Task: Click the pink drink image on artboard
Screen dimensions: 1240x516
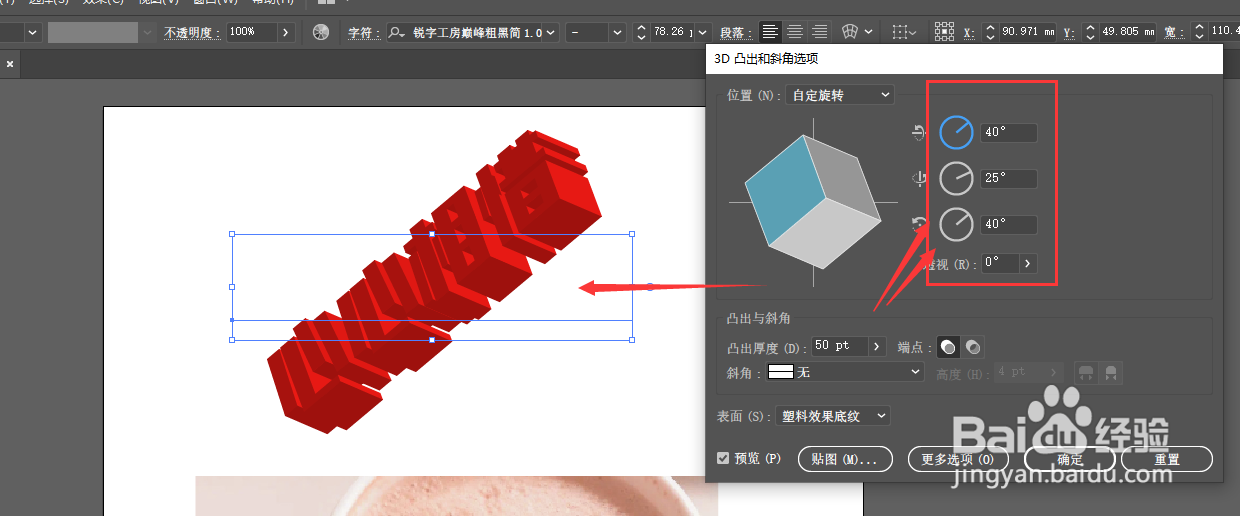Action: (x=457, y=495)
